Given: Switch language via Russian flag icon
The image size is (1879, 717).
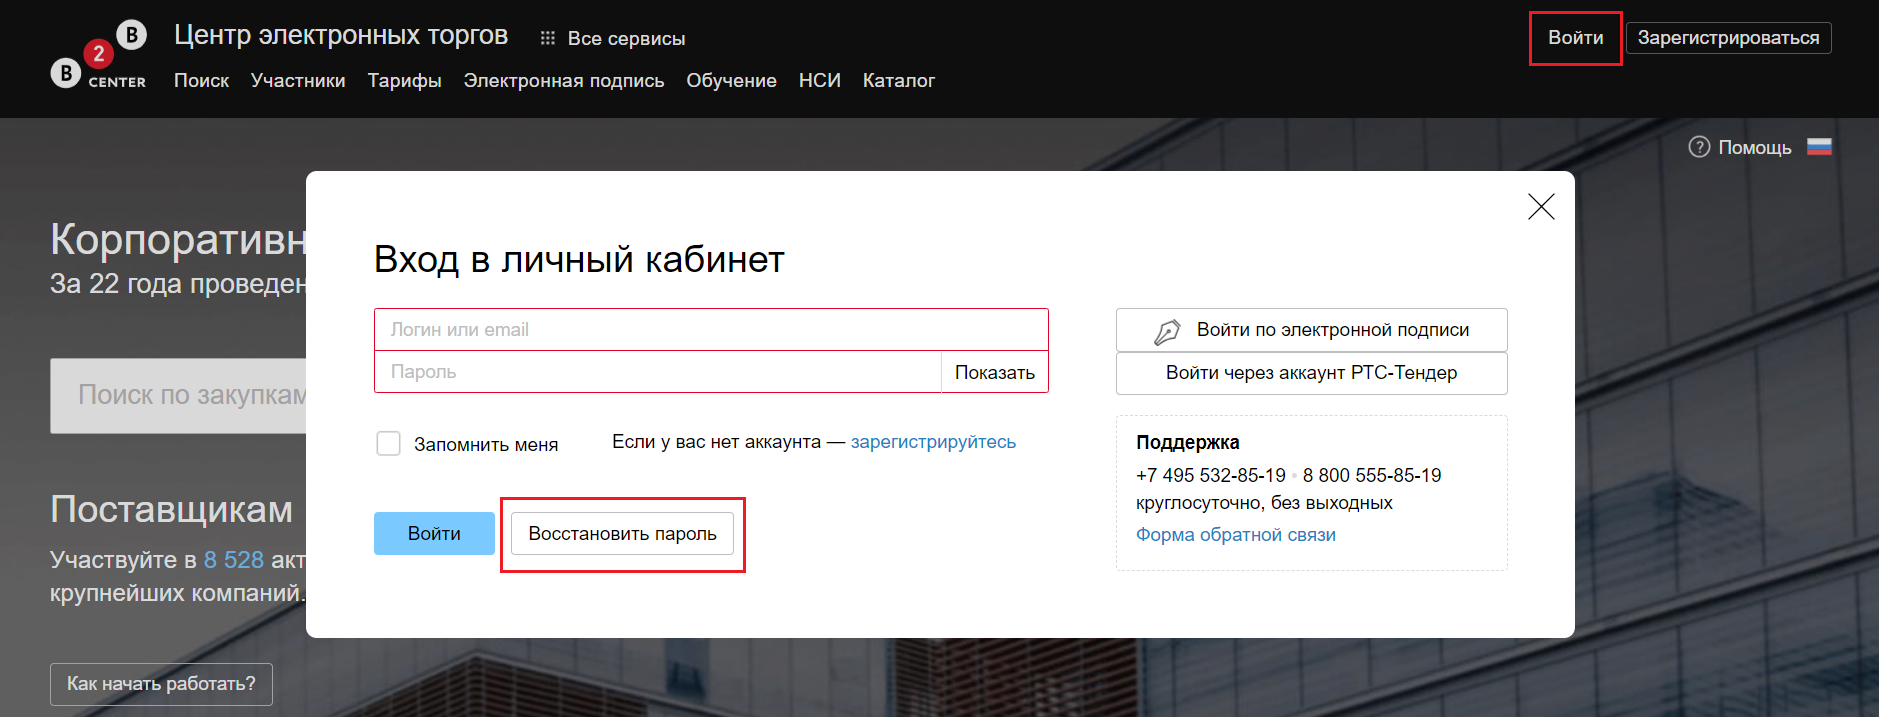Looking at the screenshot, I should [1819, 147].
